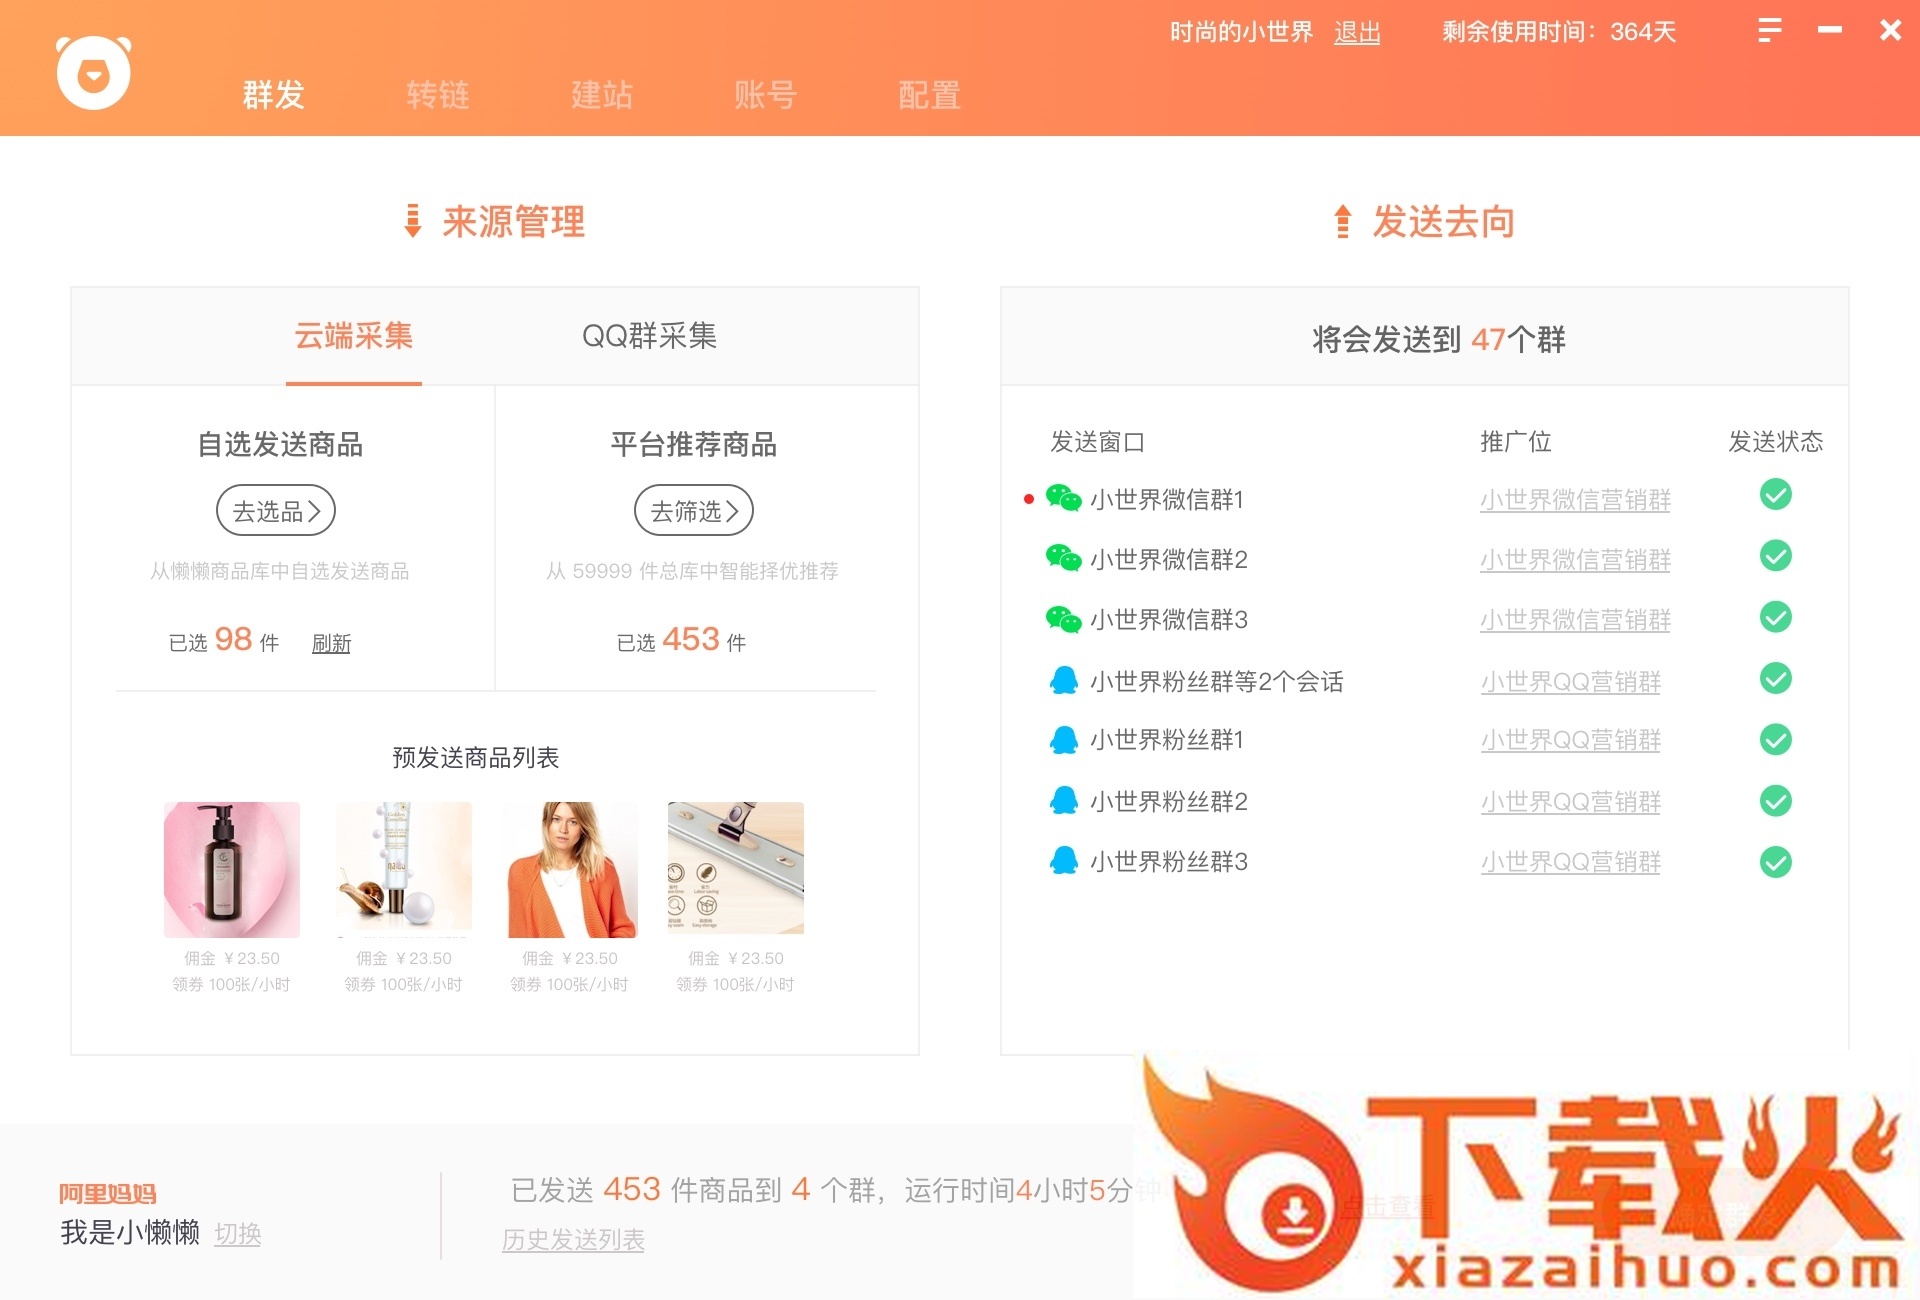Click the up-arrow icon beside 发送去向
The width and height of the screenshot is (1920, 1300).
[x=1343, y=220]
